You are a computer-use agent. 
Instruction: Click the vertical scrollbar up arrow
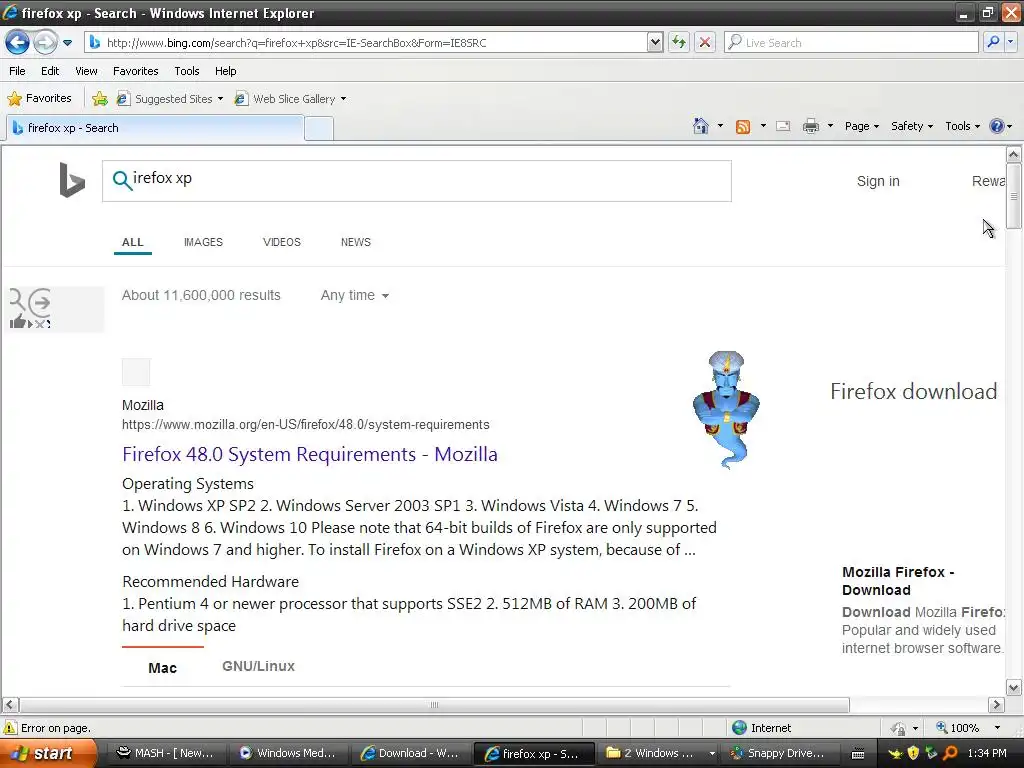coord(1014,155)
